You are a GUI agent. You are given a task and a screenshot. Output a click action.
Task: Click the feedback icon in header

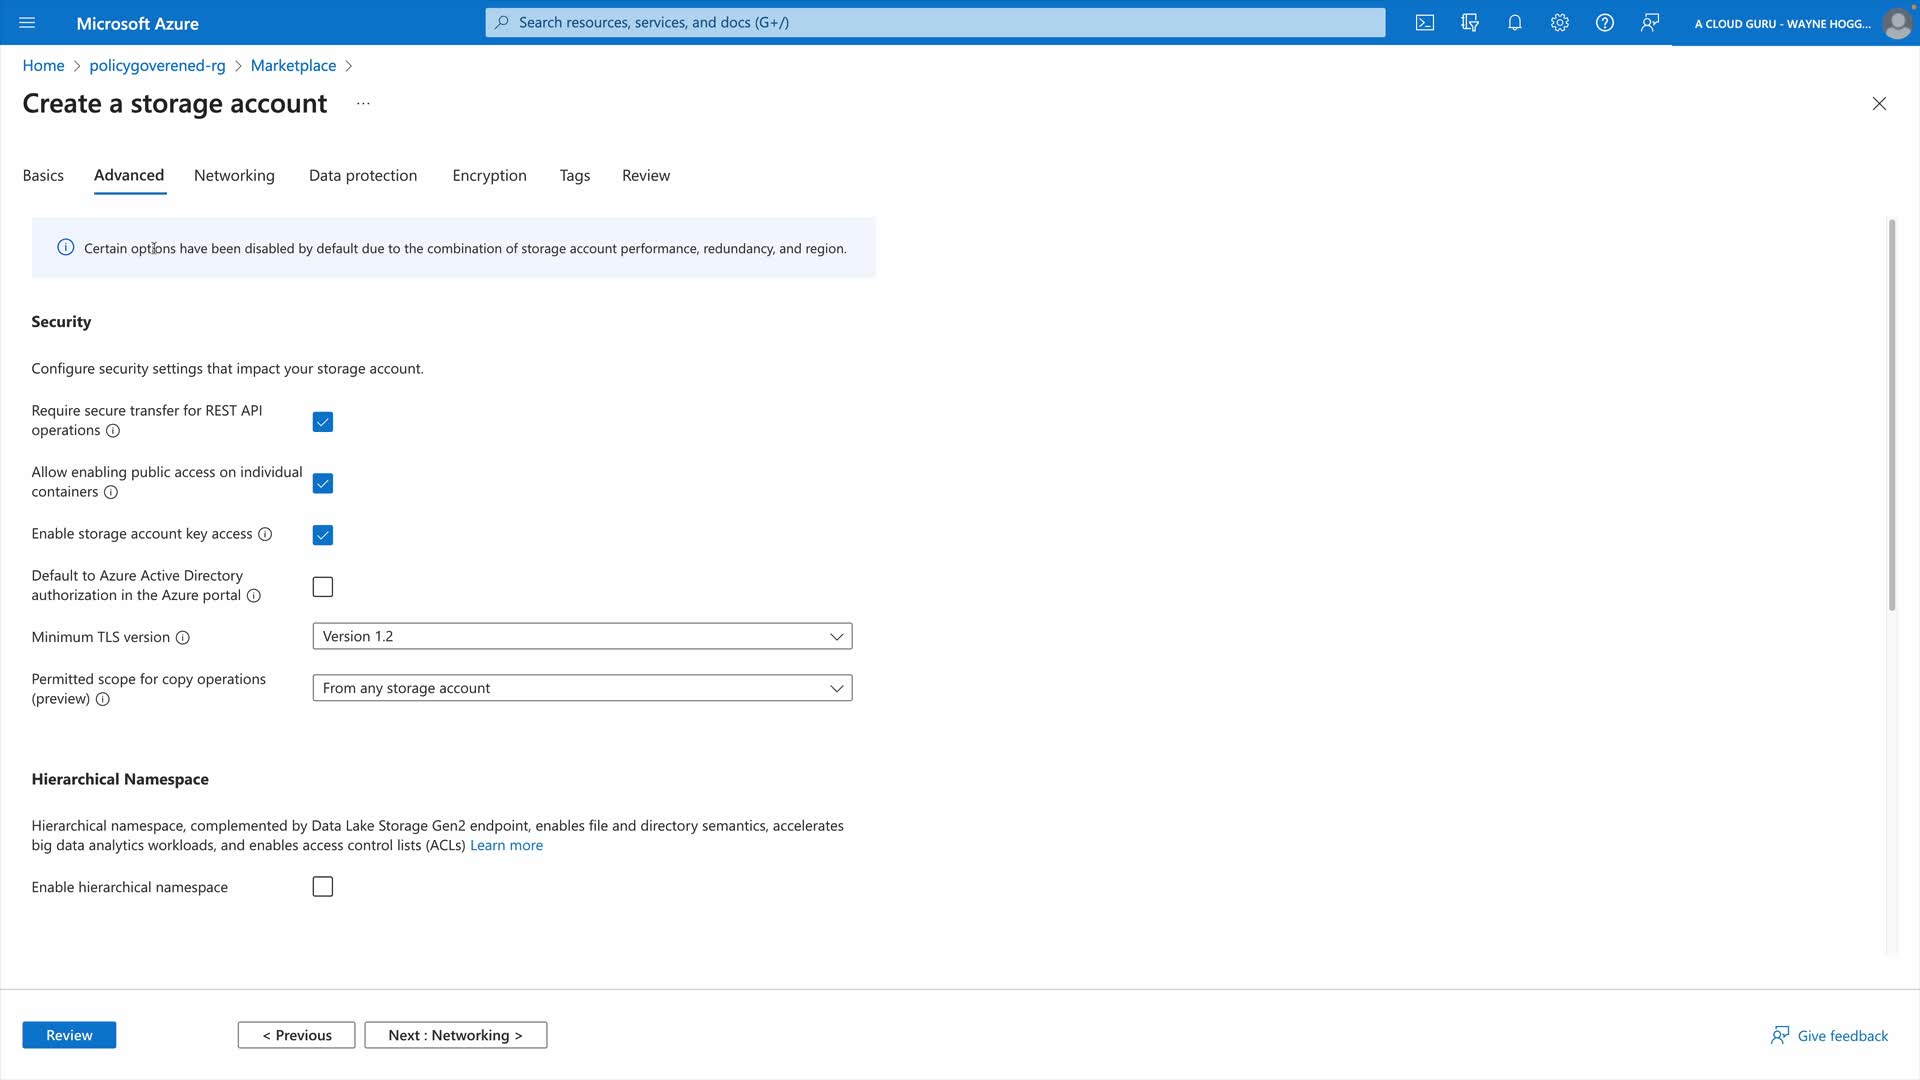[x=1649, y=22]
